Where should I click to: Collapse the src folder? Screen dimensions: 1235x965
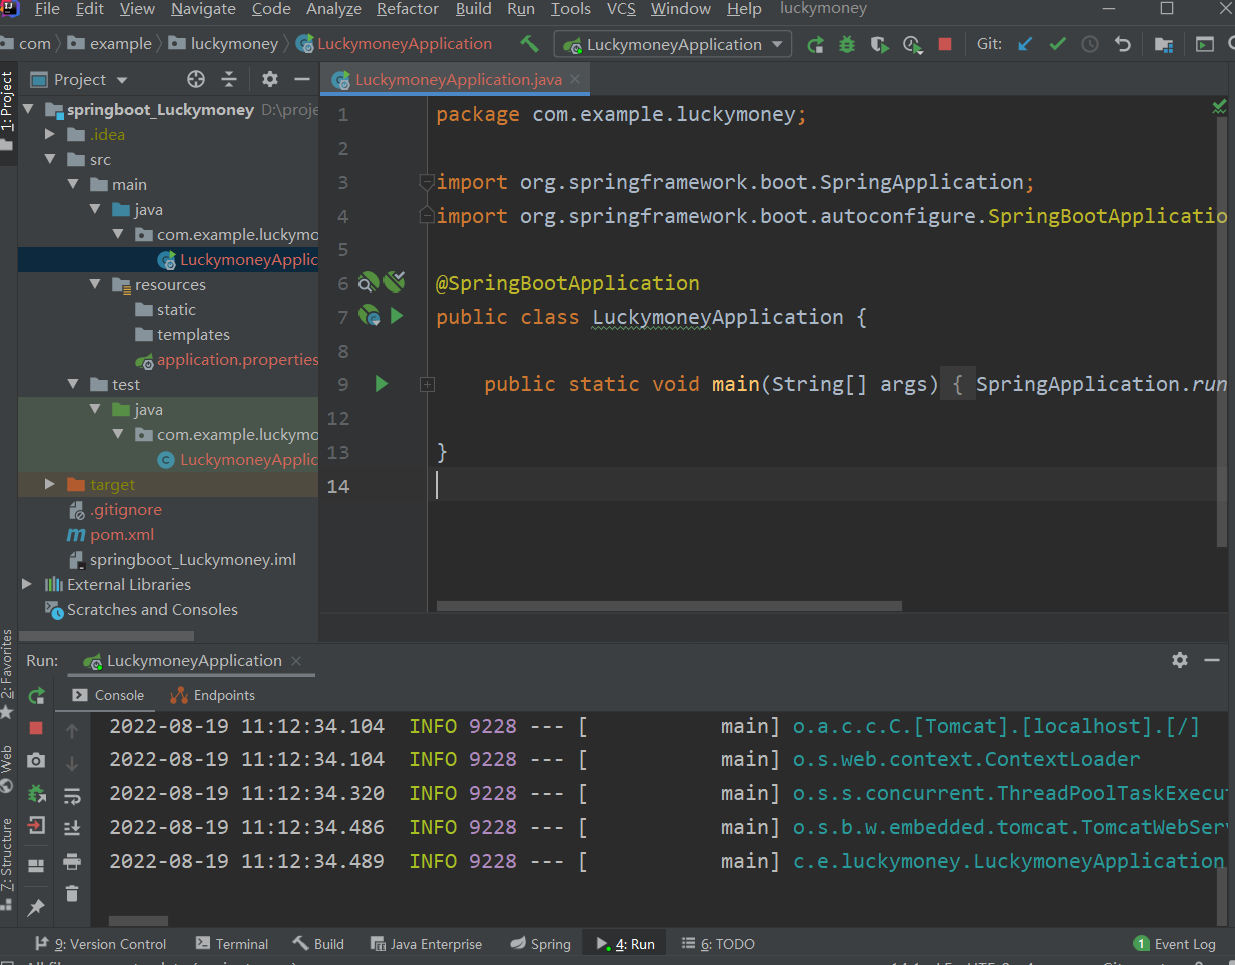pos(50,159)
